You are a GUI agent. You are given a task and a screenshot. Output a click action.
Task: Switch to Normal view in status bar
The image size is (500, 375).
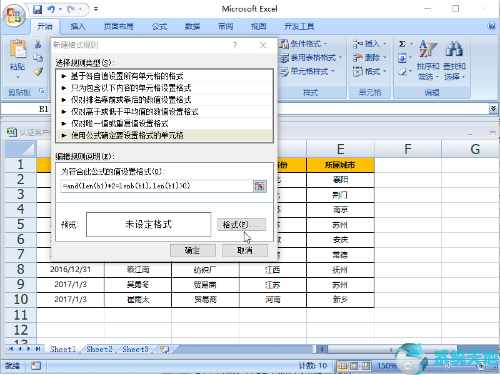[x=342, y=366]
